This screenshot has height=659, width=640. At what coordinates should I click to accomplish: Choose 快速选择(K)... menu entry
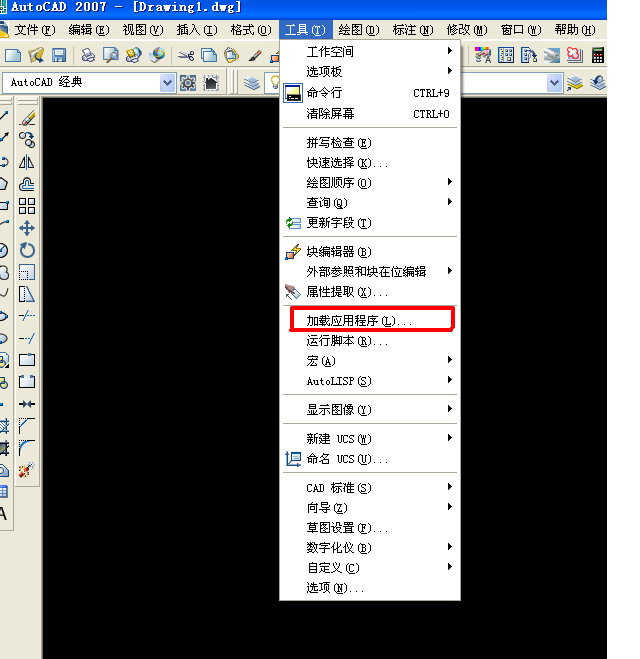click(370, 163)
